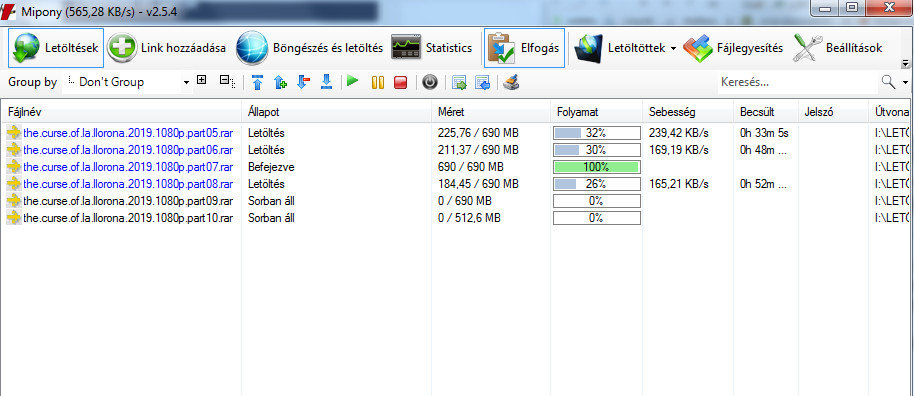This screenshot has height=396, width=914.
Task: Move selected download to top
Action: [257, 82]
